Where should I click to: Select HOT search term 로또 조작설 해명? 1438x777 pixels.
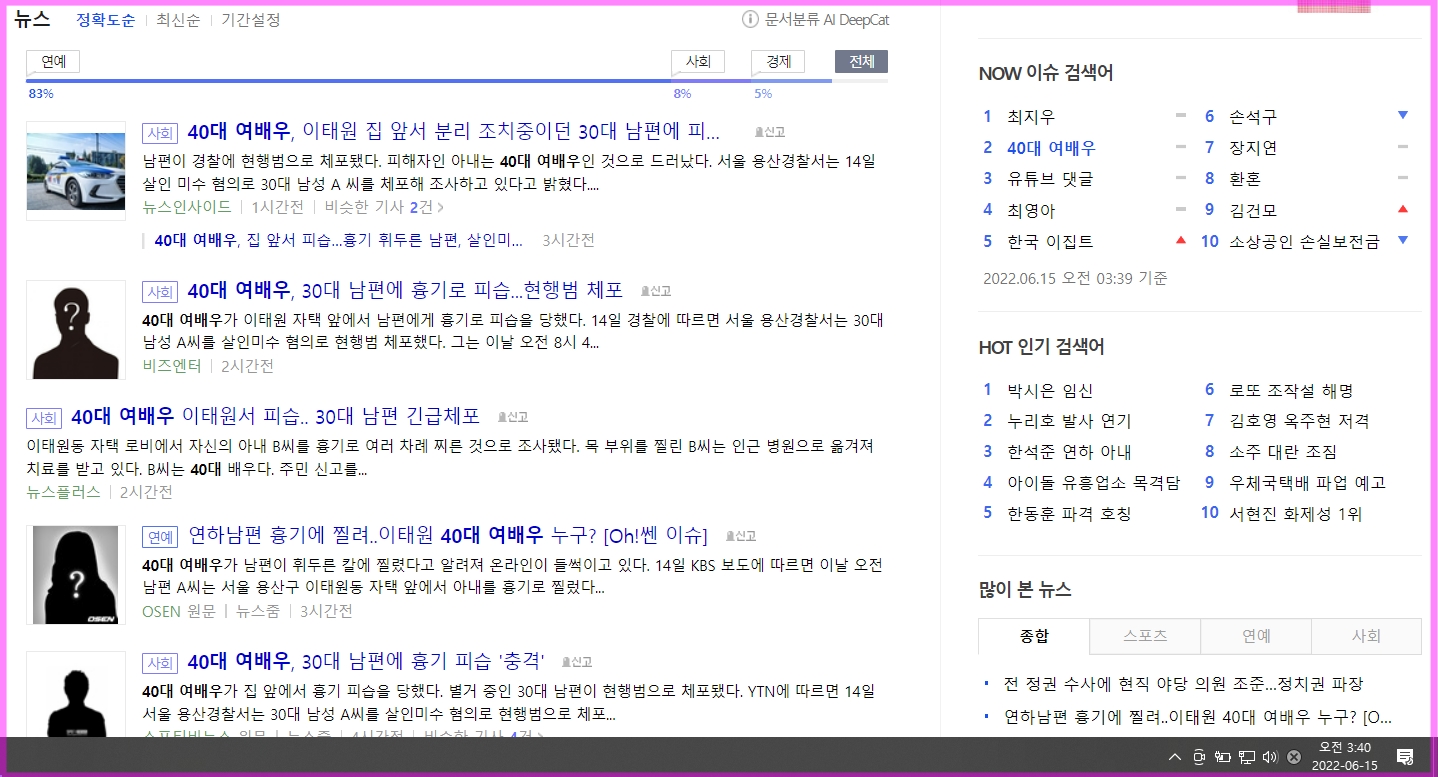[x=1291, y=391]
